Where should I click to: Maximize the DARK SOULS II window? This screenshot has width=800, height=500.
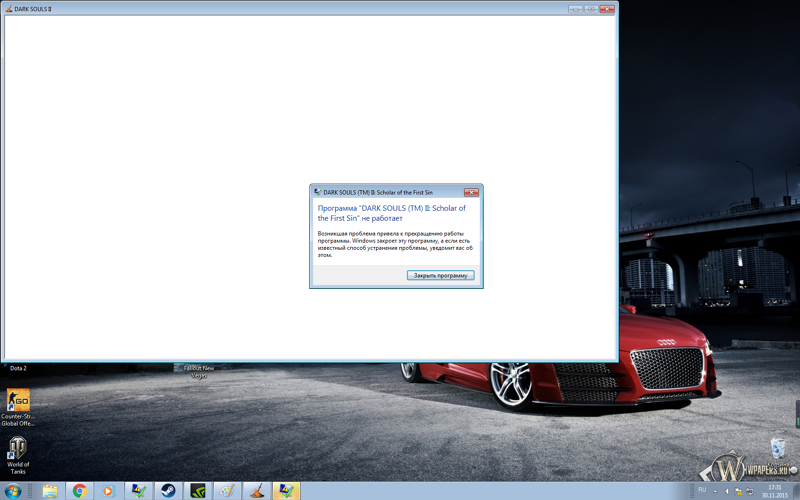[x=591, y=9]
